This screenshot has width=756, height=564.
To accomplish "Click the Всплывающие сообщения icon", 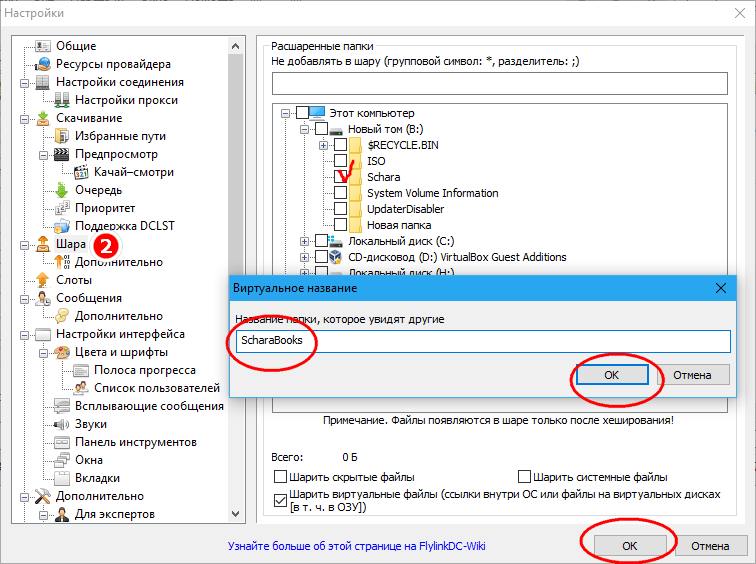I will pos(62,406).
